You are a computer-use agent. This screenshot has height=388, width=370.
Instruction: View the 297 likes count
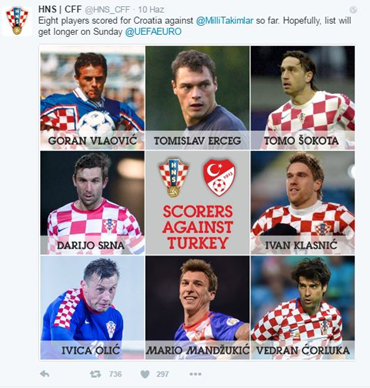[x=163, y=374]
